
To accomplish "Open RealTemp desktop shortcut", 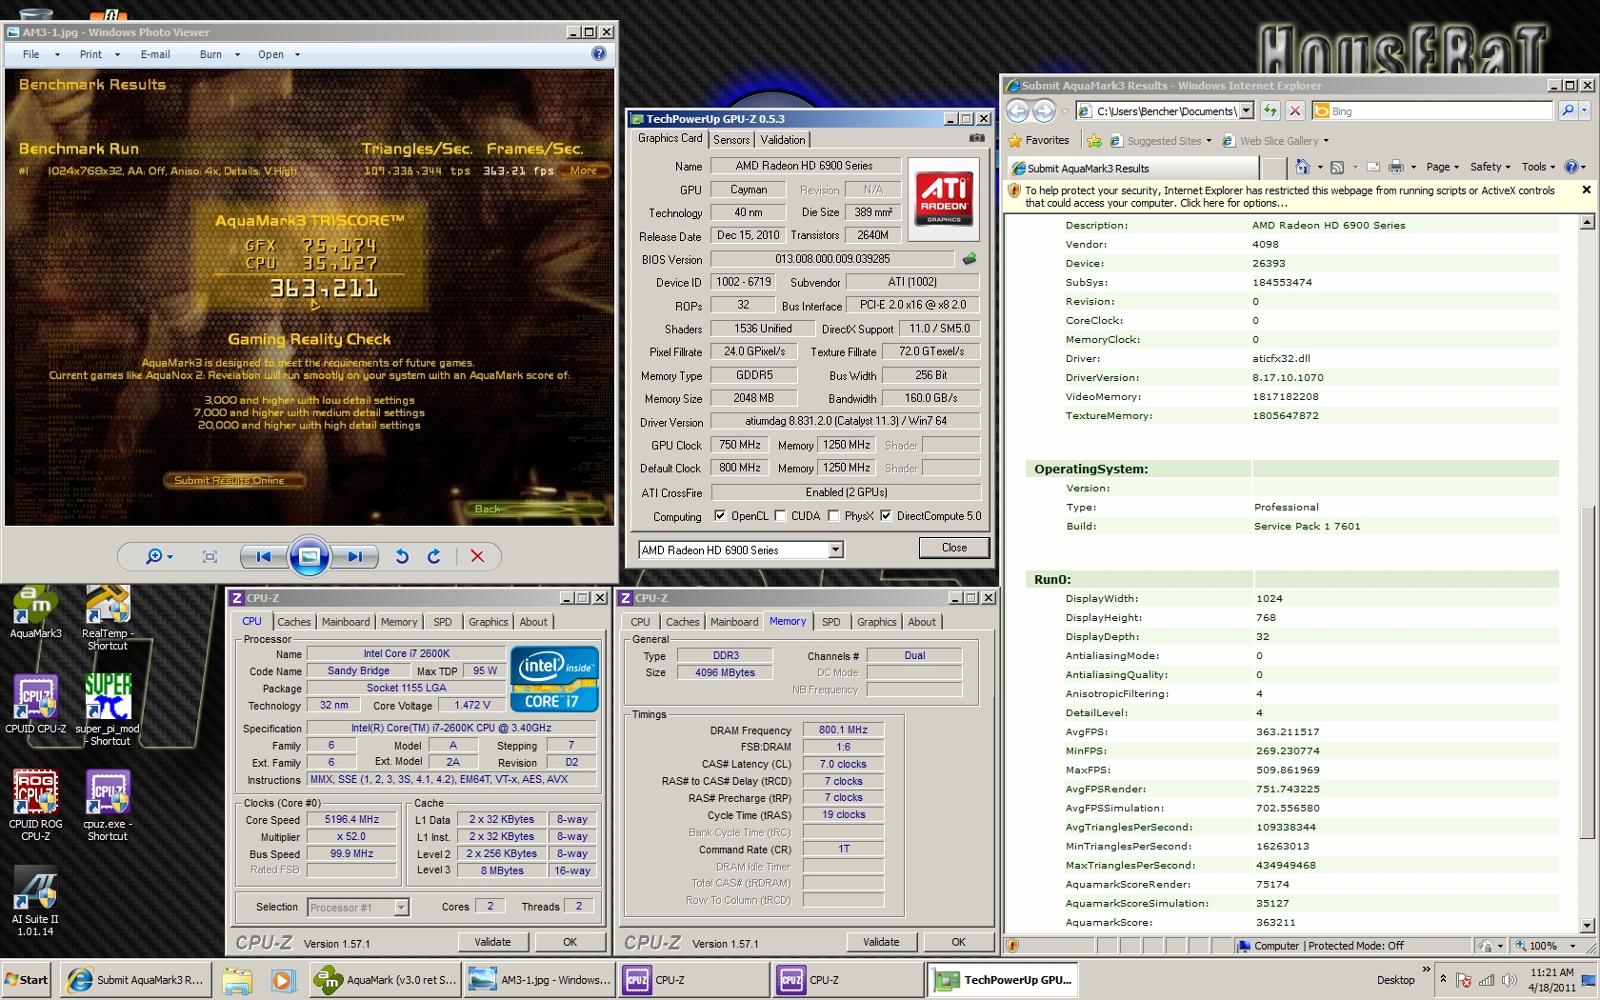I will (x=107, y=618).
